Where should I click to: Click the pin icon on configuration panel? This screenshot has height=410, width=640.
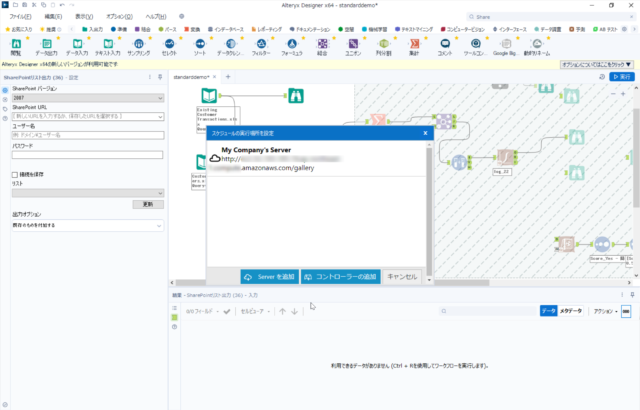160,77
